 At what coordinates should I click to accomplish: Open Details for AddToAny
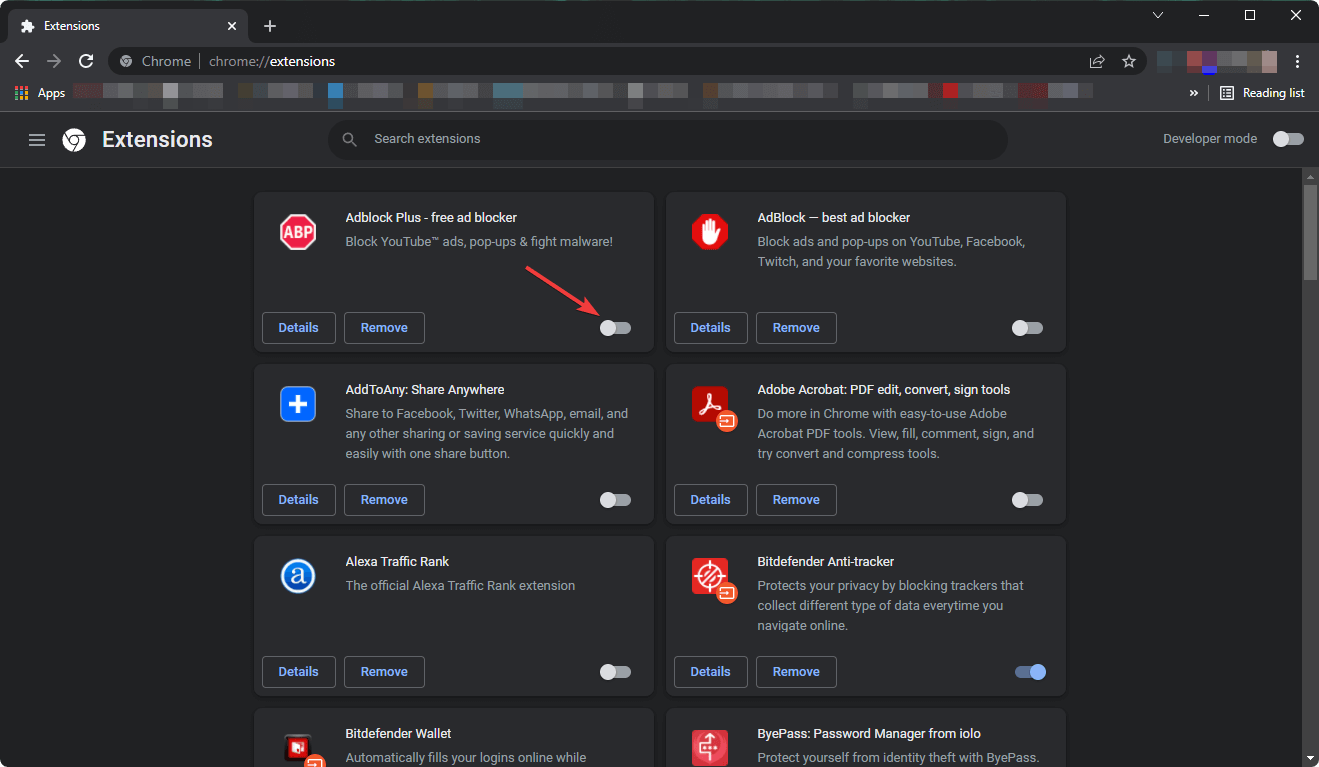tap(298, 500)
